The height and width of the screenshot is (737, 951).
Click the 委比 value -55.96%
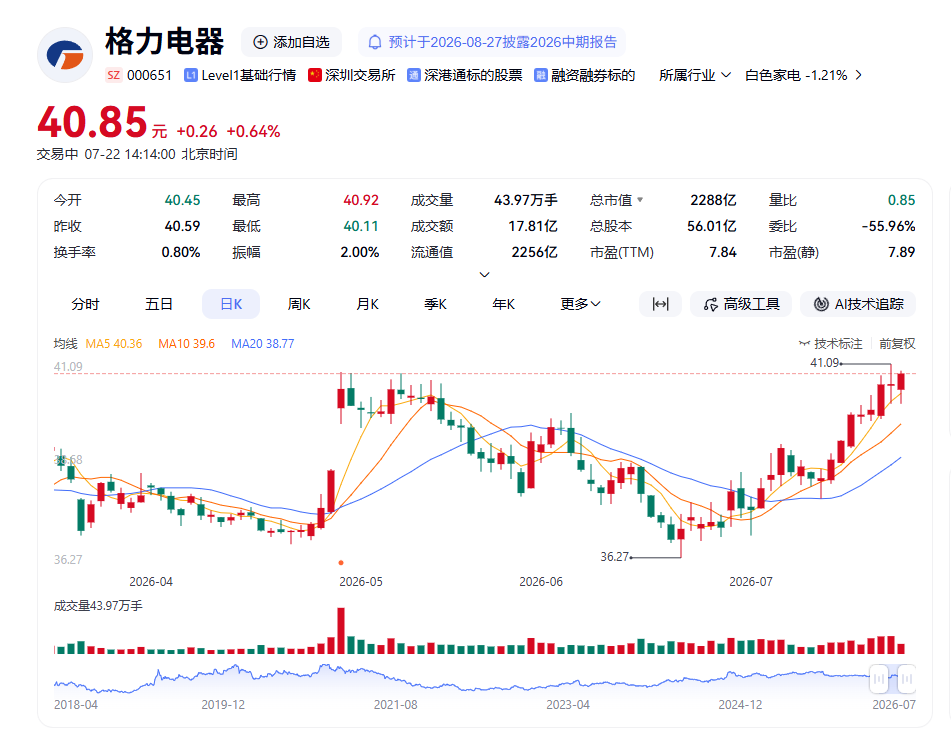tap(889, 226)
